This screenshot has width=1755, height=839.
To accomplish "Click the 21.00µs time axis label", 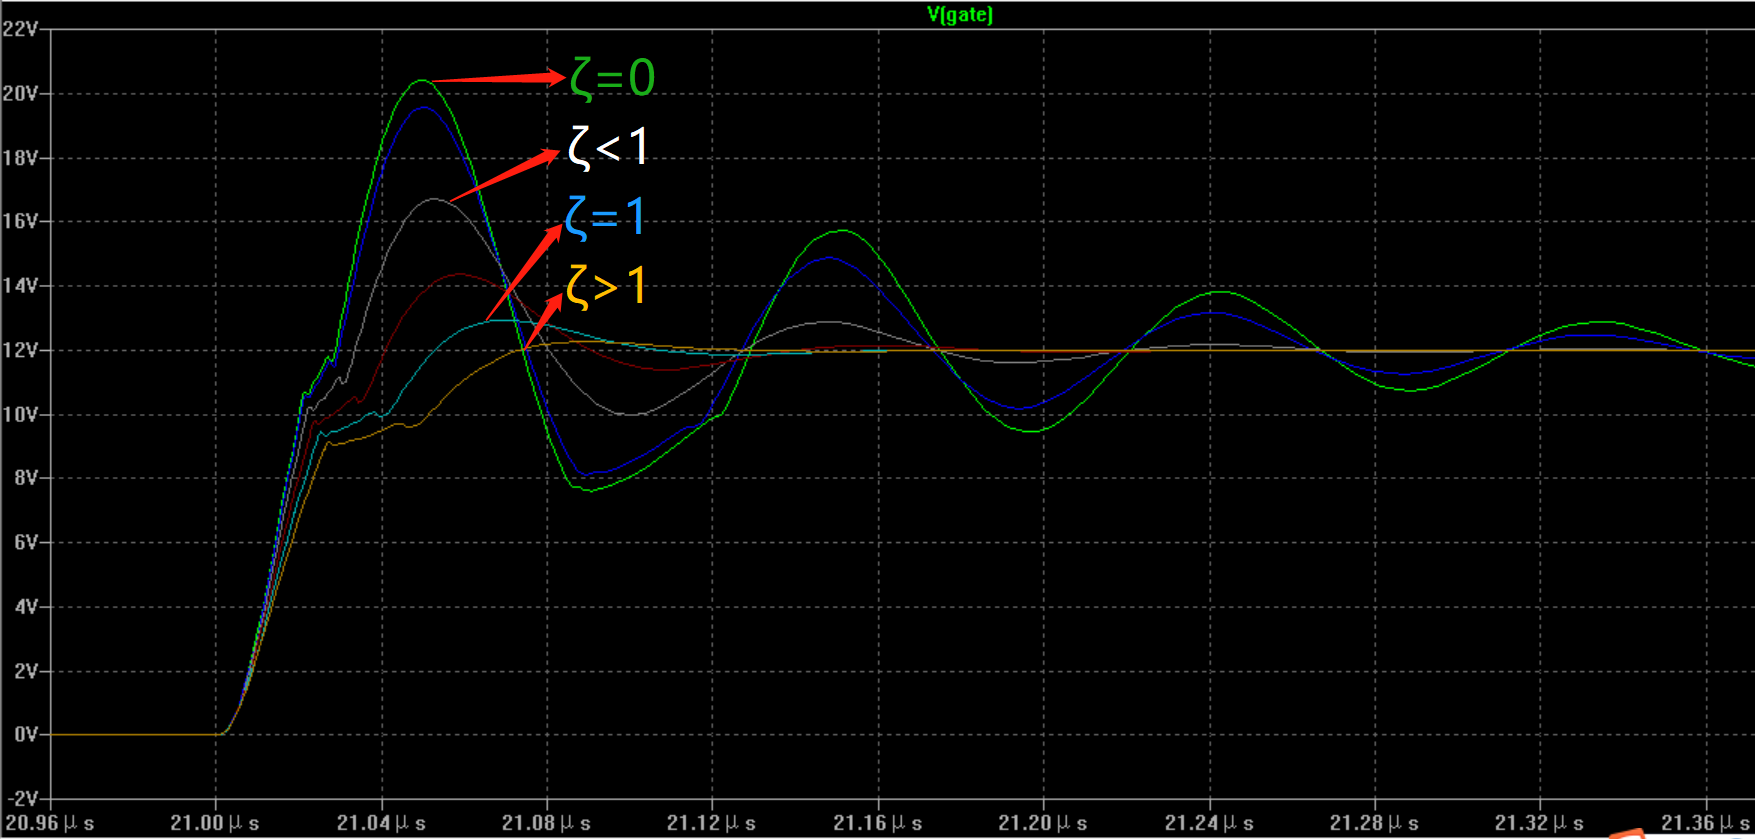I will click(x=214, y=823).
